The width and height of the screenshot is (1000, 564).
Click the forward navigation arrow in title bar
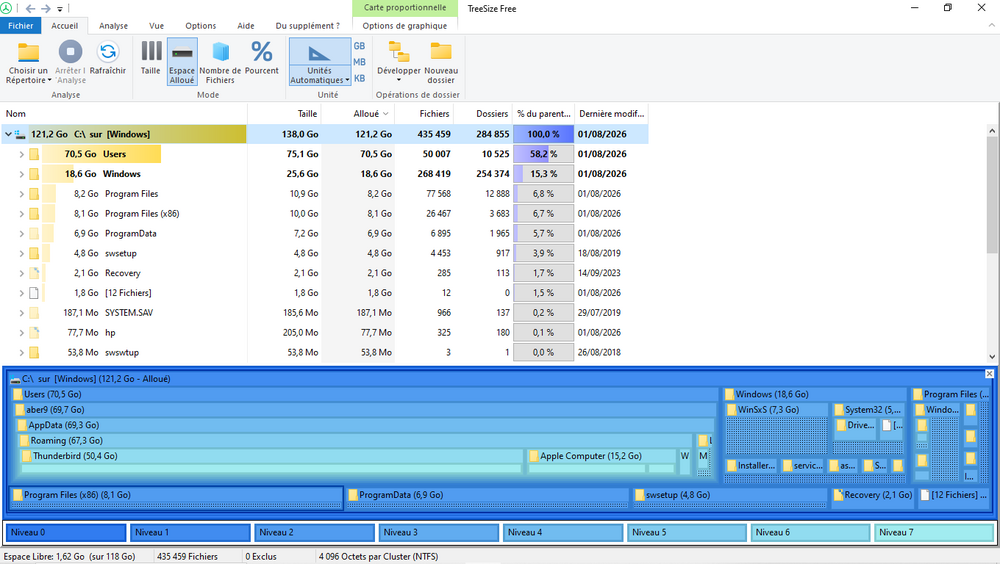[46, 8]
